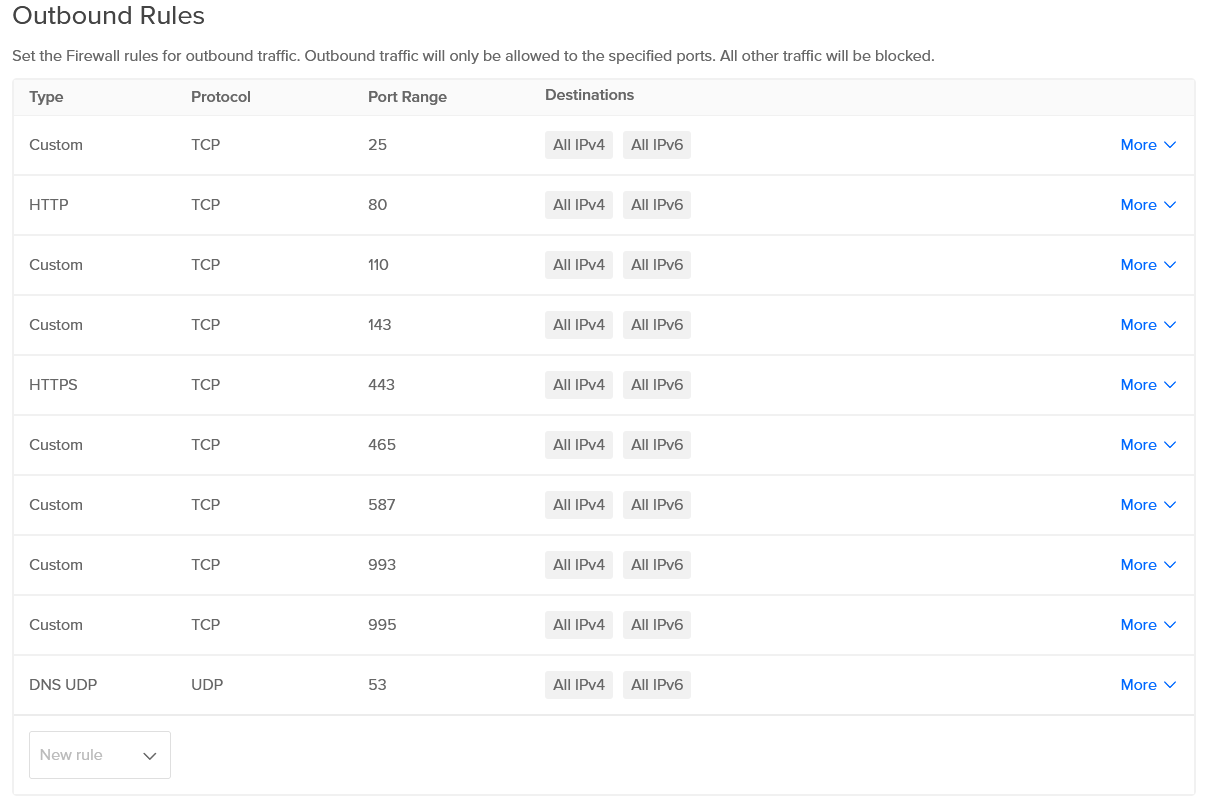Expand More options for HTTPS 443 rule
1208x809 pixels.
pos(1147,385)
